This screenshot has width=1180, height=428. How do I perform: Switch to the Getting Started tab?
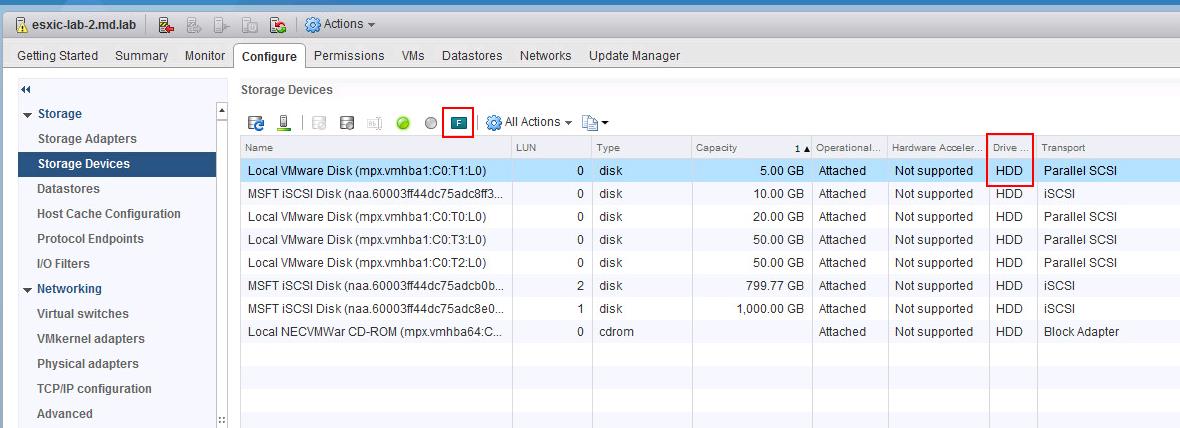(x=57, y=56)
